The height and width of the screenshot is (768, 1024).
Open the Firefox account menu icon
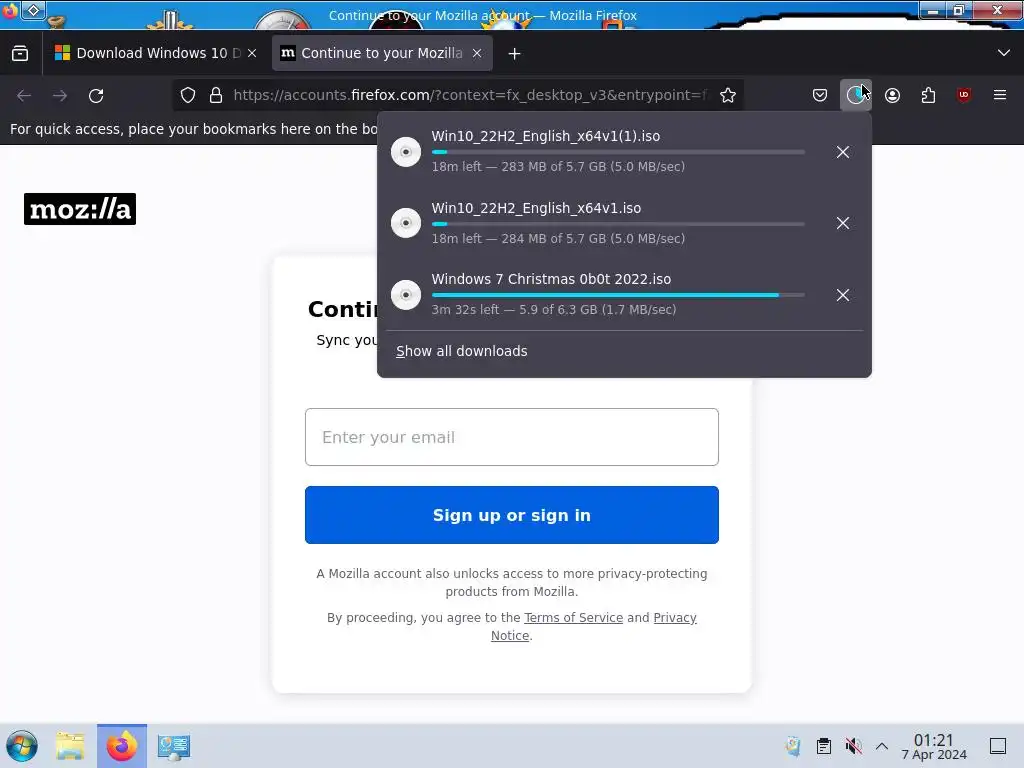click(x=892, y=95)
